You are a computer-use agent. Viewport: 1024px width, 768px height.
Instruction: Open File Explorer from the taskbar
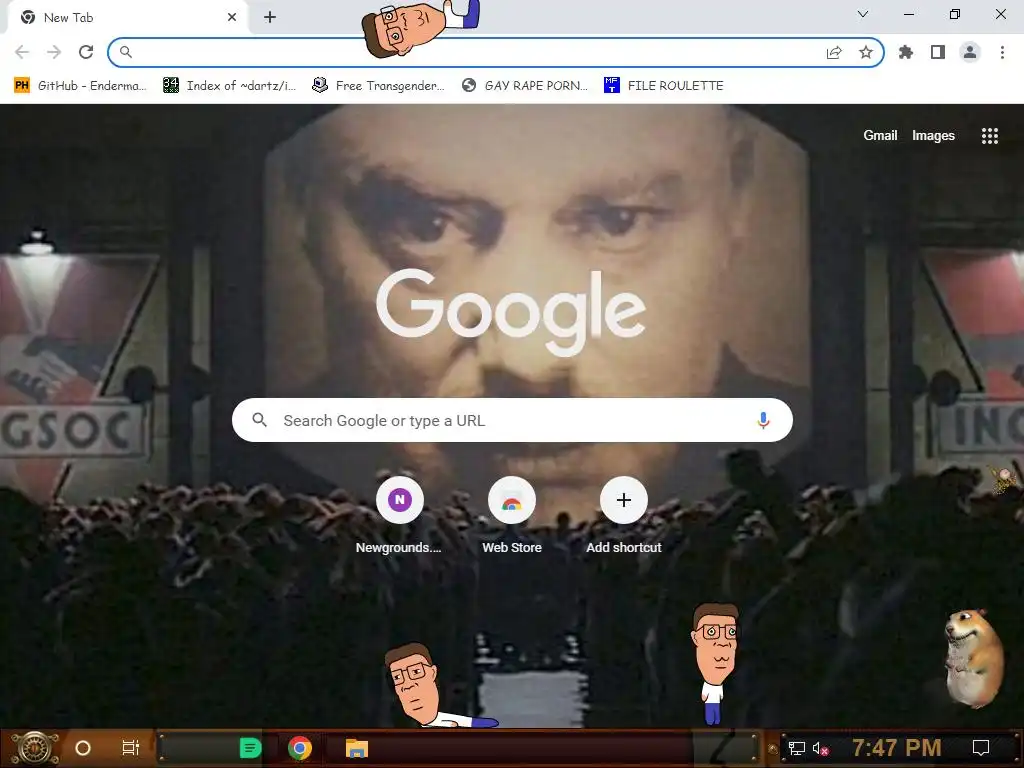click(x=357, y=748)
